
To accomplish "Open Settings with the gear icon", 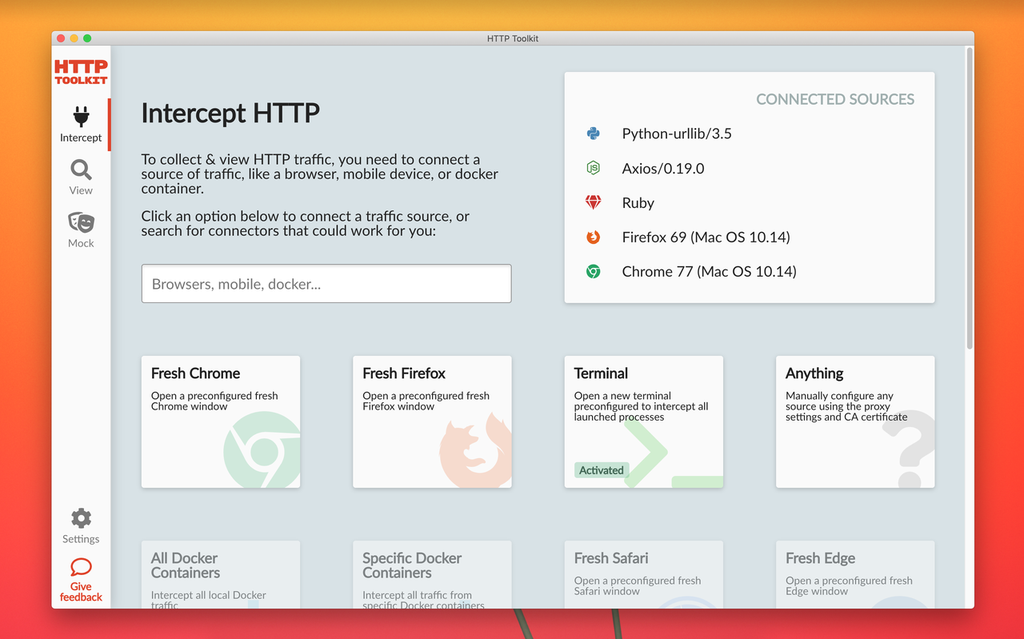I will [x=80, y=519].
